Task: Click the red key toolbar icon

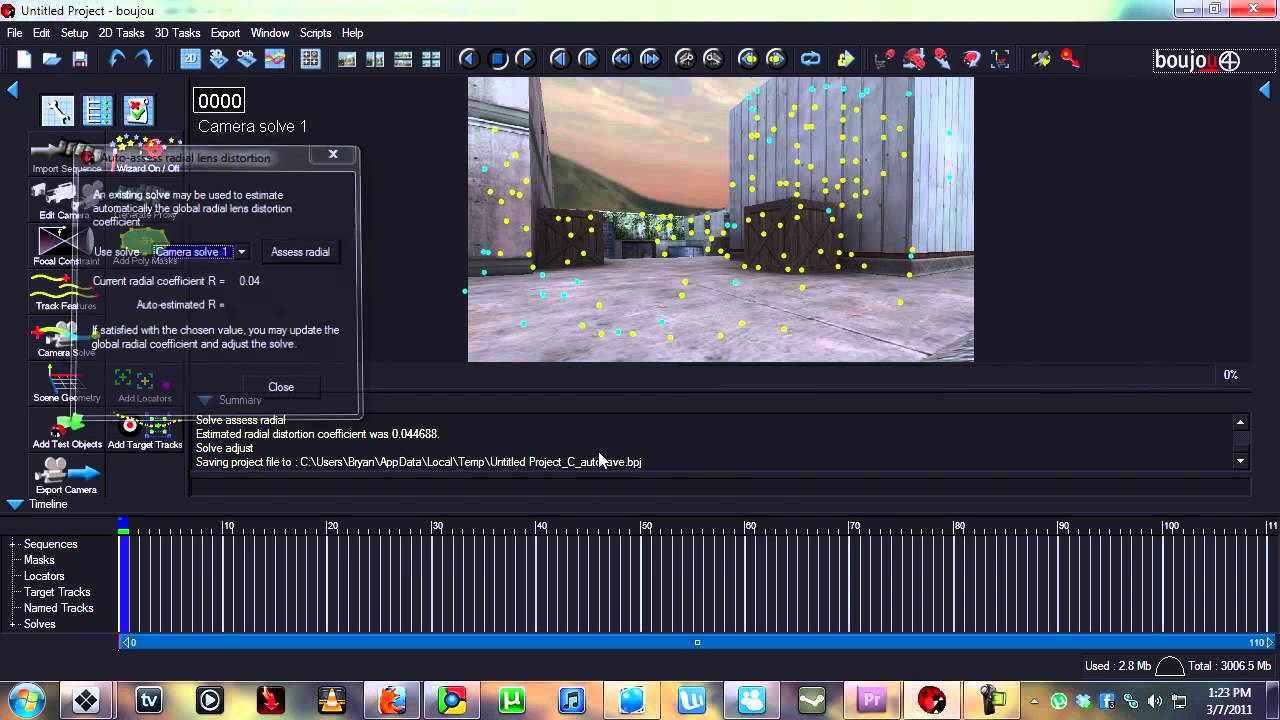Action: coord(1070,60)
